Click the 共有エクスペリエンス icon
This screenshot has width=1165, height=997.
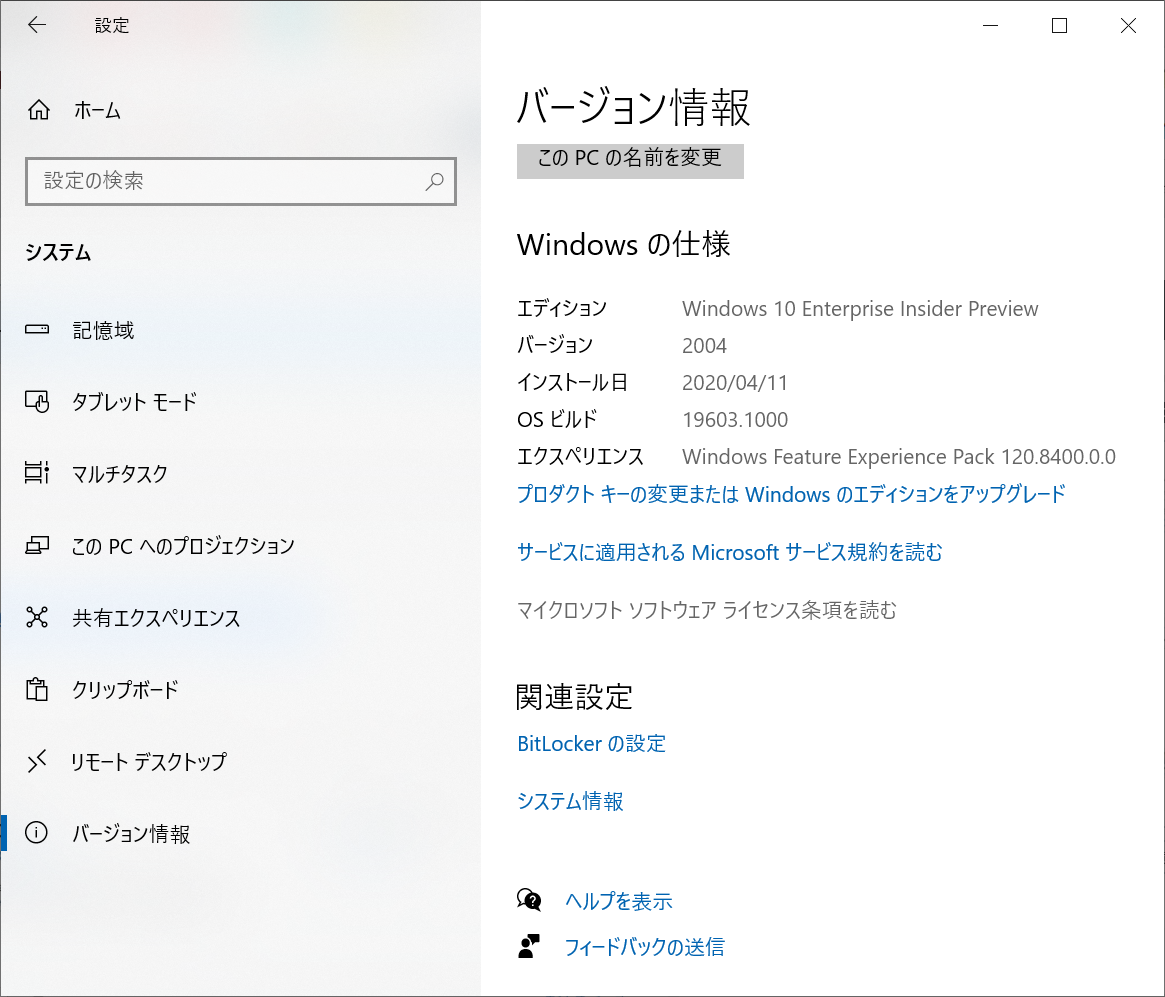(x=37, y=617)
